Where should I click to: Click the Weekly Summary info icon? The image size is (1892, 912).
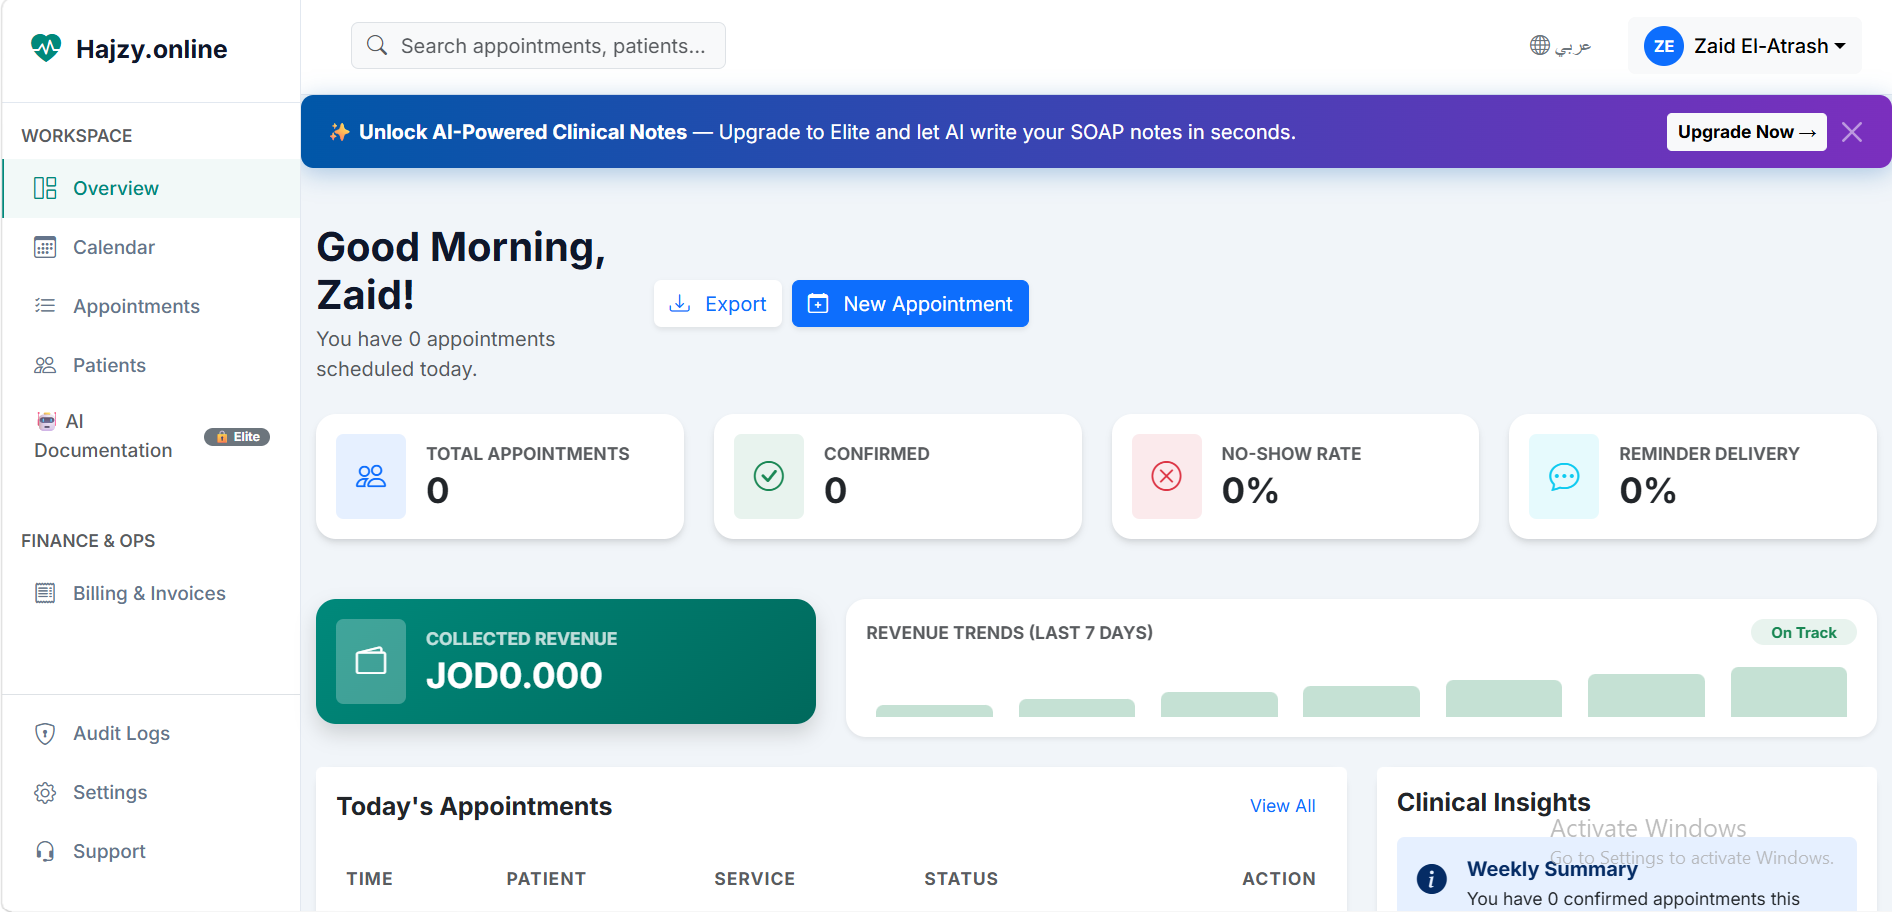1432,879
